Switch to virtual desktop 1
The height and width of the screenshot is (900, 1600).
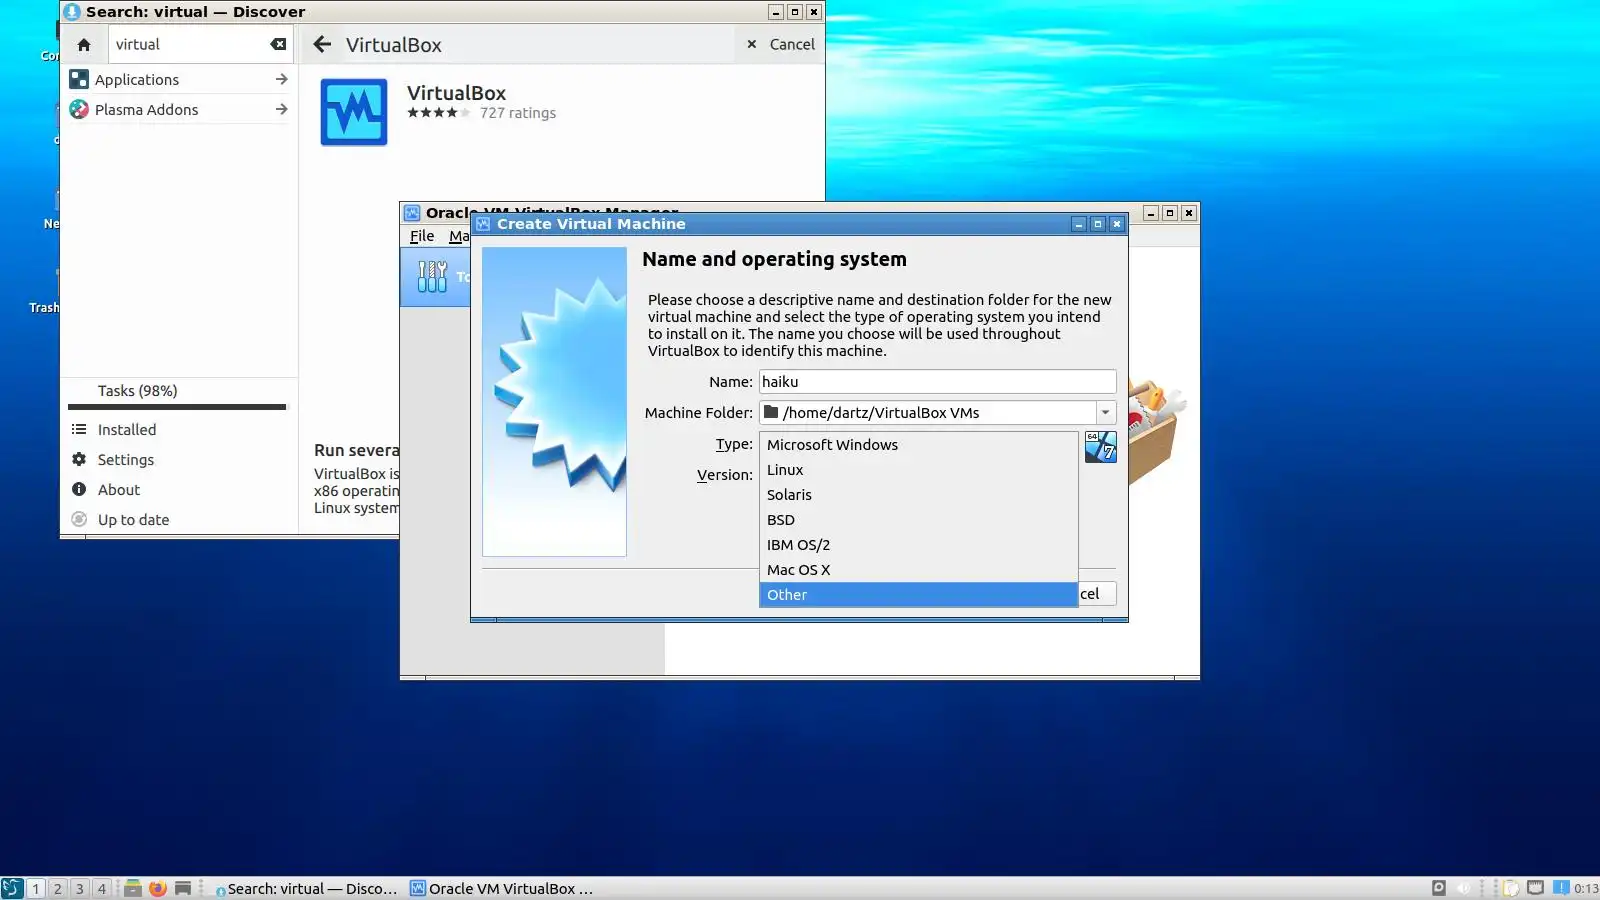click(x=36, y=888)
